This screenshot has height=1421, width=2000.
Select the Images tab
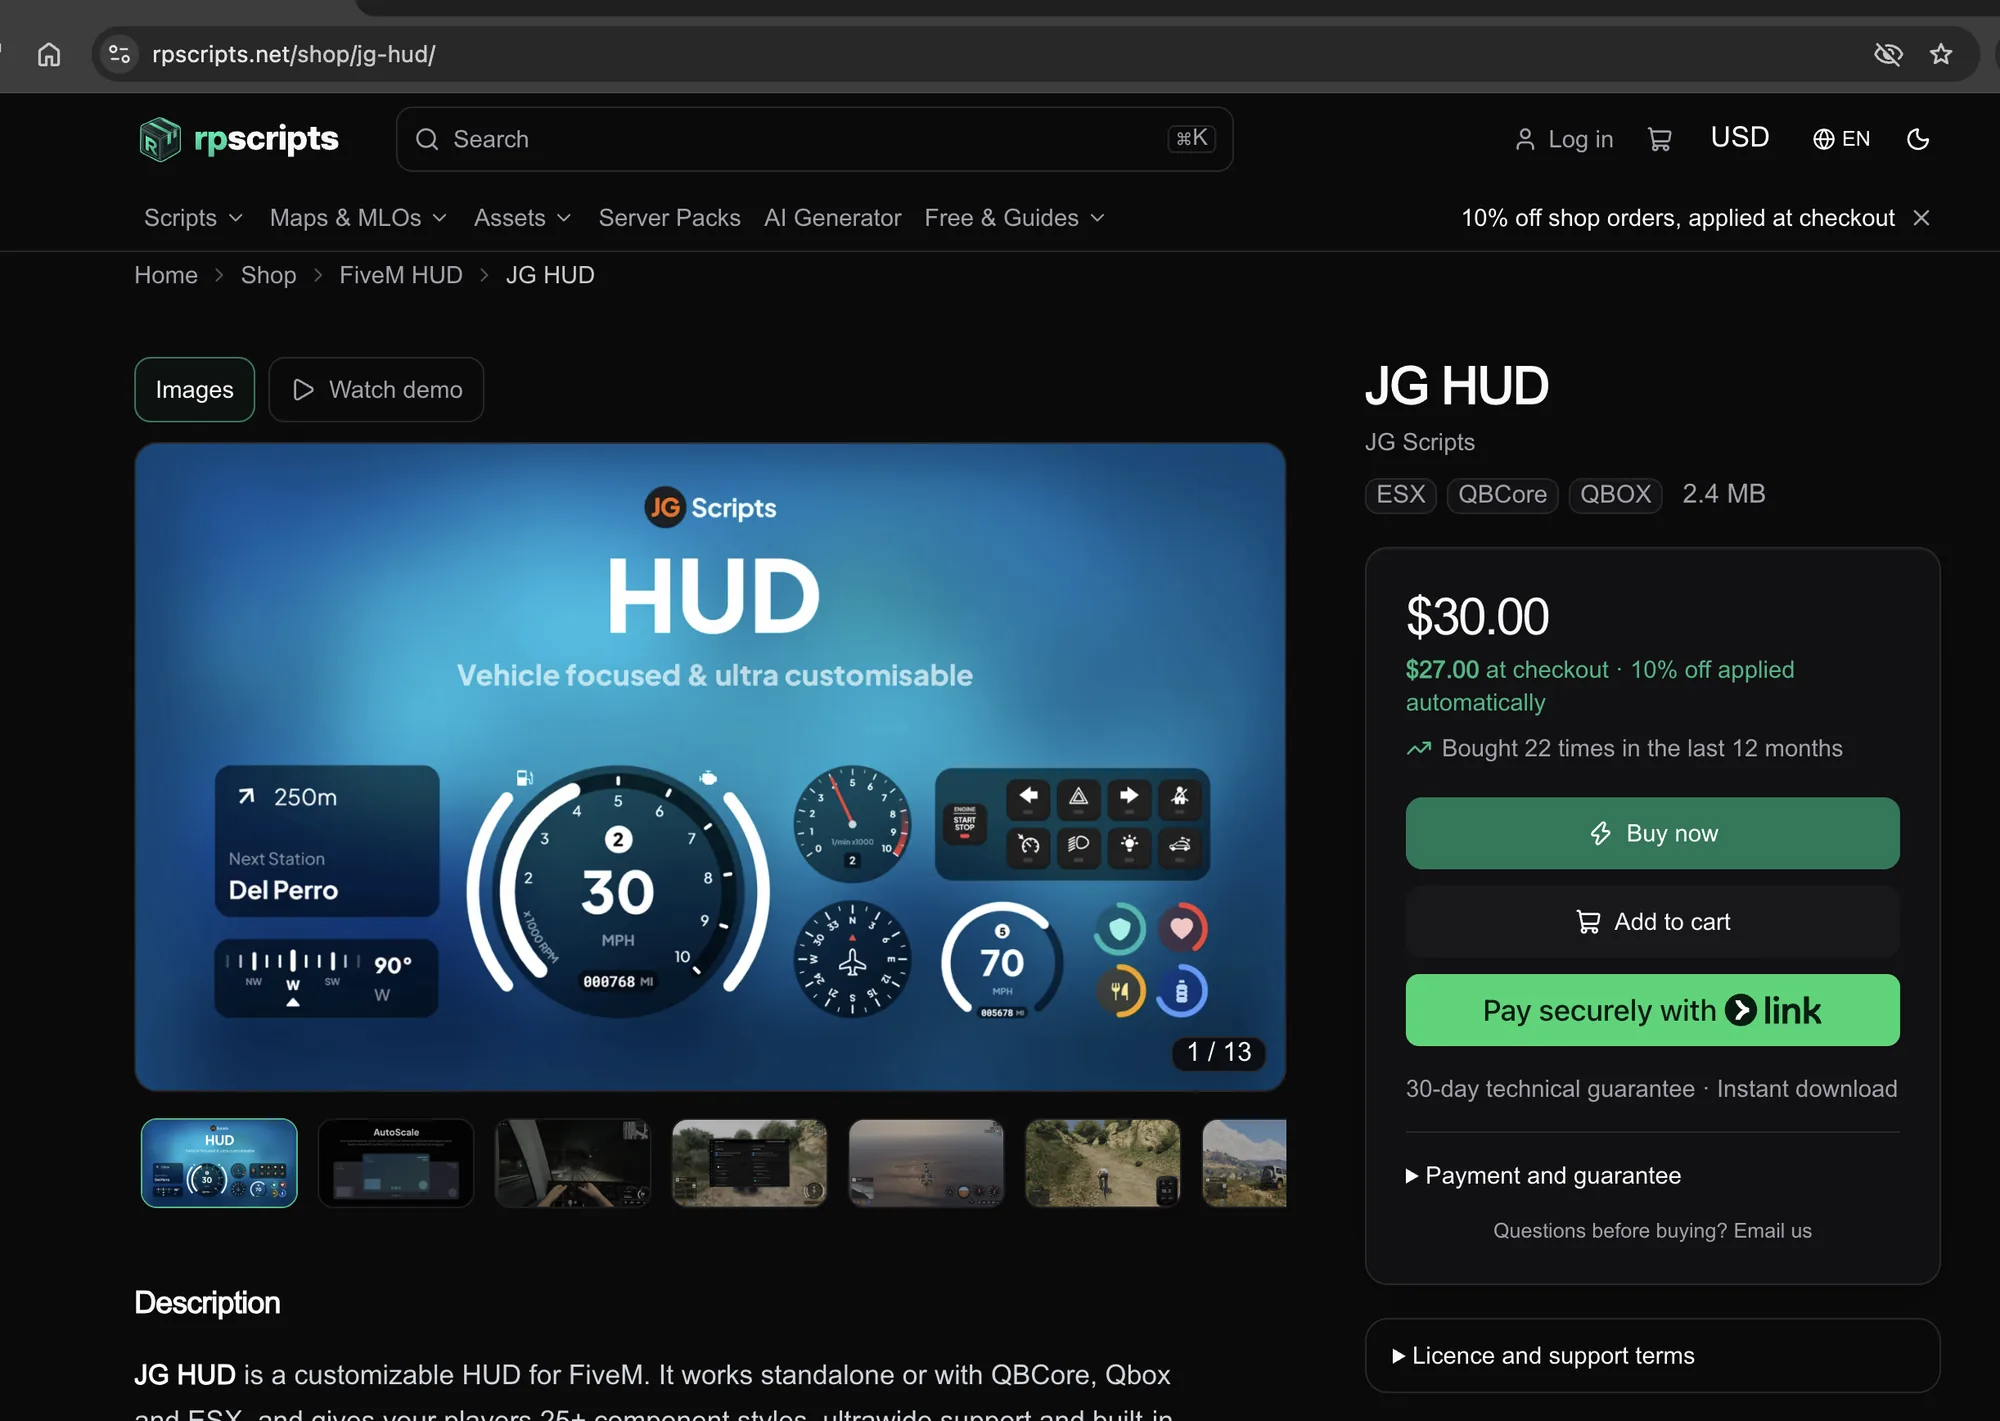(x=194, y=390)
